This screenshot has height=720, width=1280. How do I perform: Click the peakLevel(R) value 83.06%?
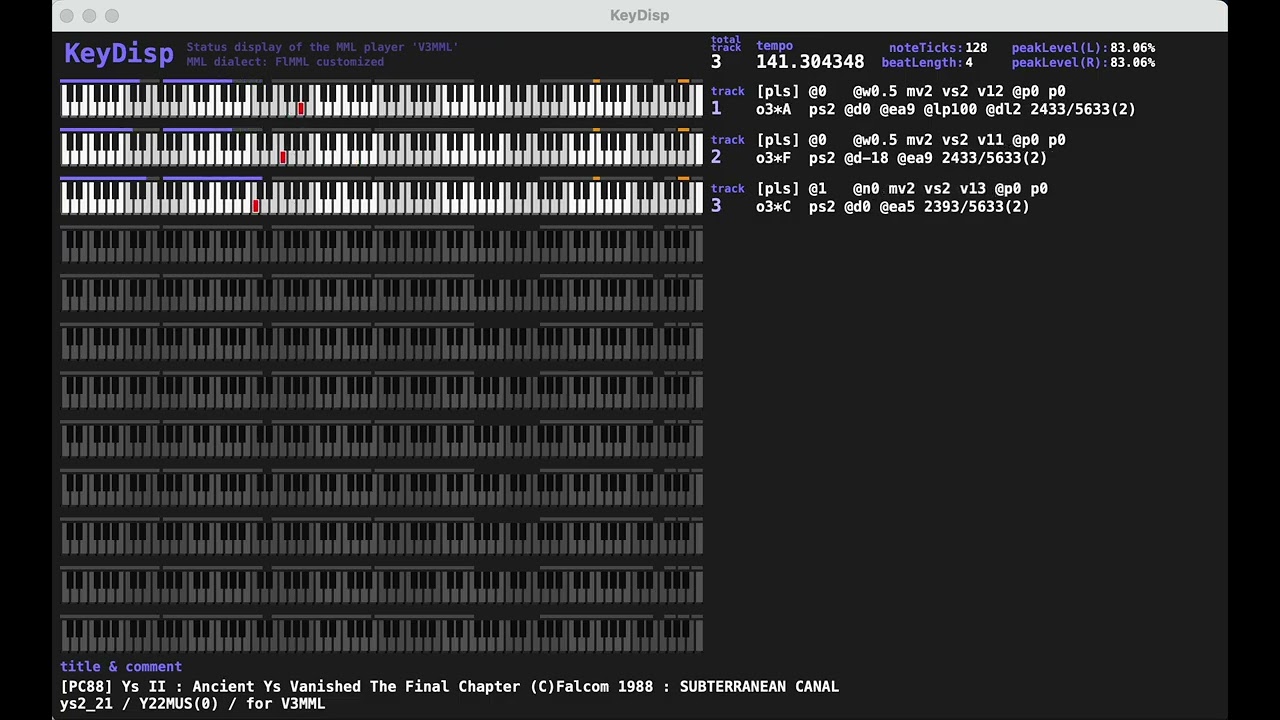pyautogui.click(x=1132, y=62)
